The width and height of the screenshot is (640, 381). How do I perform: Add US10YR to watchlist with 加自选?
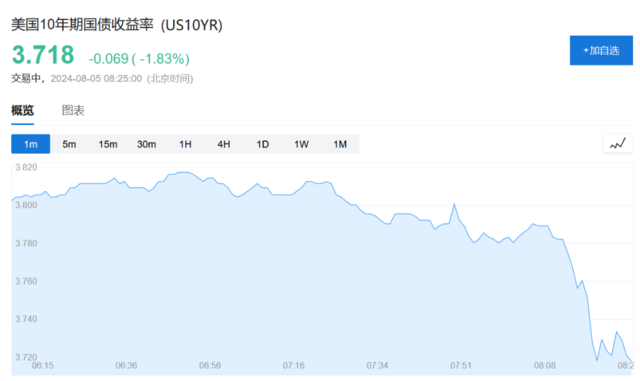tap(601, 50)
